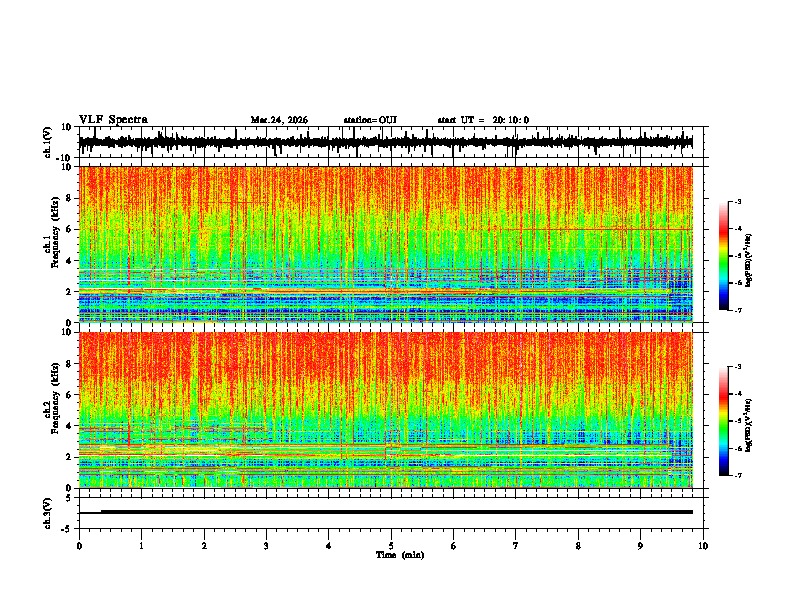The image size is (792, 612).
Task: Click time-axis tick label "5"
Action: coord(391,546)
